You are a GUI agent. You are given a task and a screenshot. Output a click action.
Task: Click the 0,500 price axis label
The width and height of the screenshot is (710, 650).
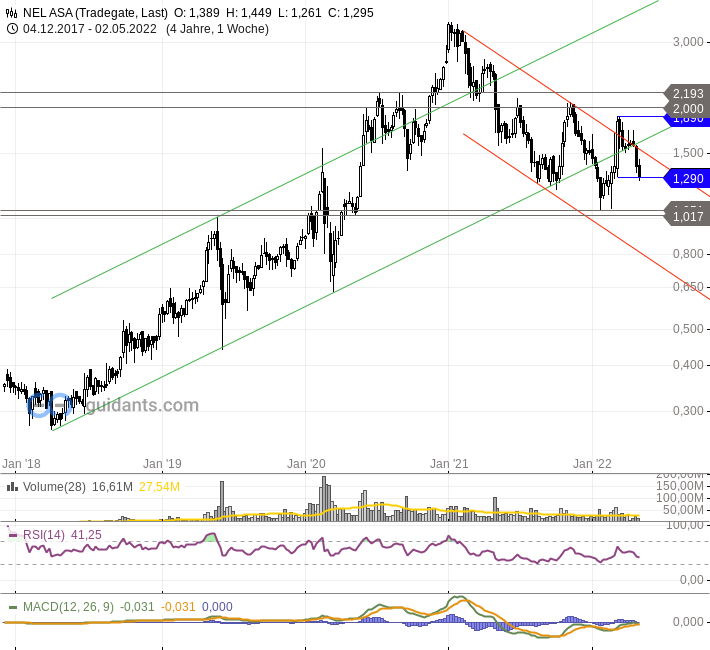point(688,329)
